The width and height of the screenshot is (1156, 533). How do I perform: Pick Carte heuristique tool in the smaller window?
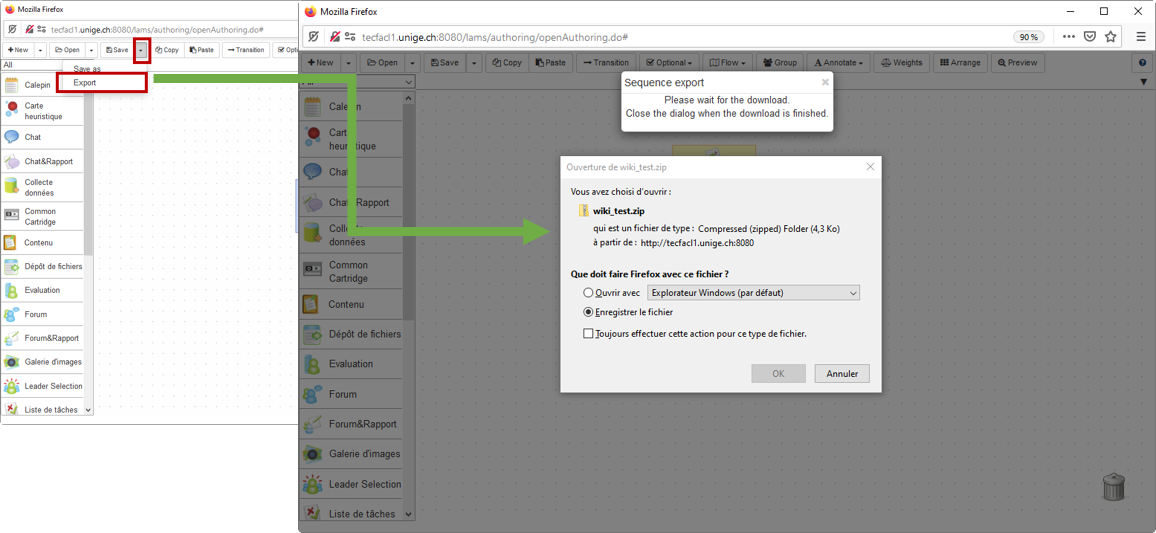42,111
